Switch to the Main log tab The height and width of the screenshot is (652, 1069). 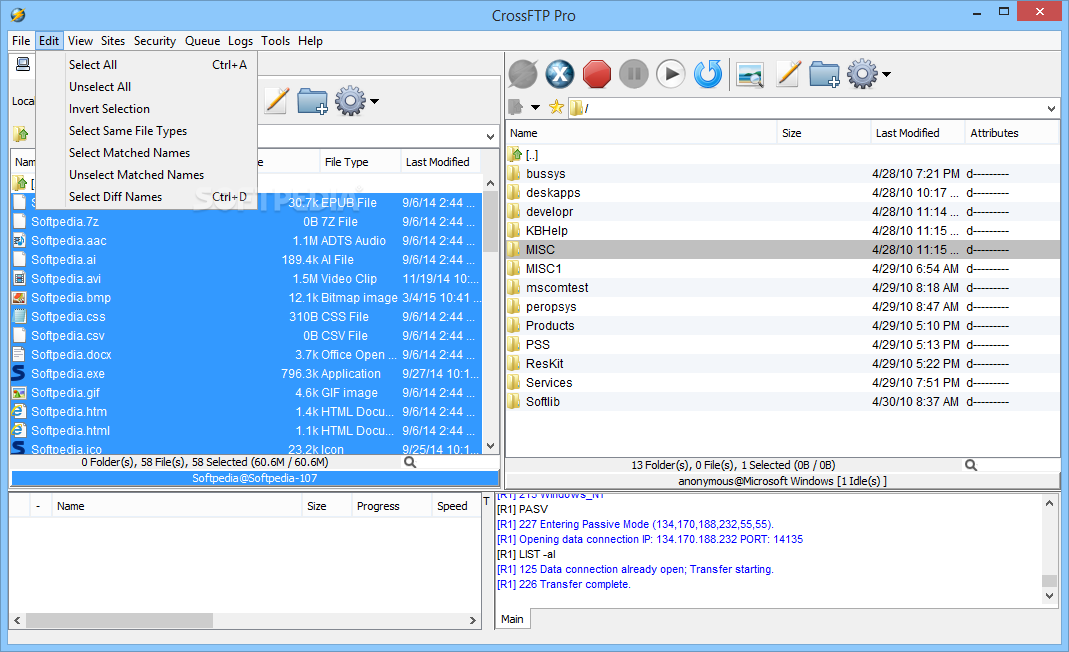[x=513, y=619]
